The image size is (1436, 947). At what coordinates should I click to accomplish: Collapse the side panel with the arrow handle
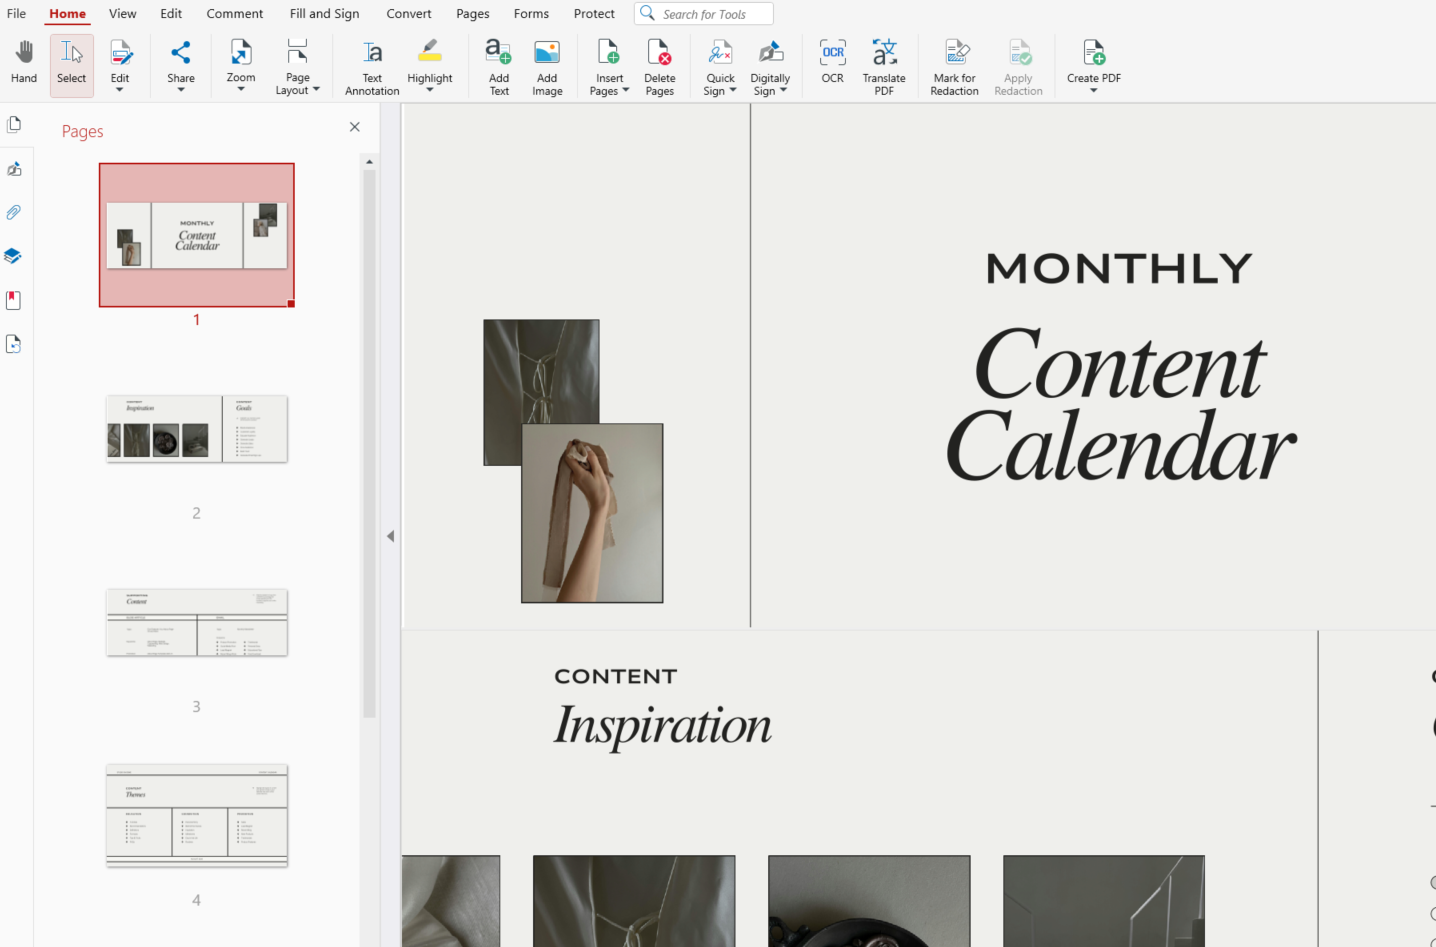coord(390,536)
